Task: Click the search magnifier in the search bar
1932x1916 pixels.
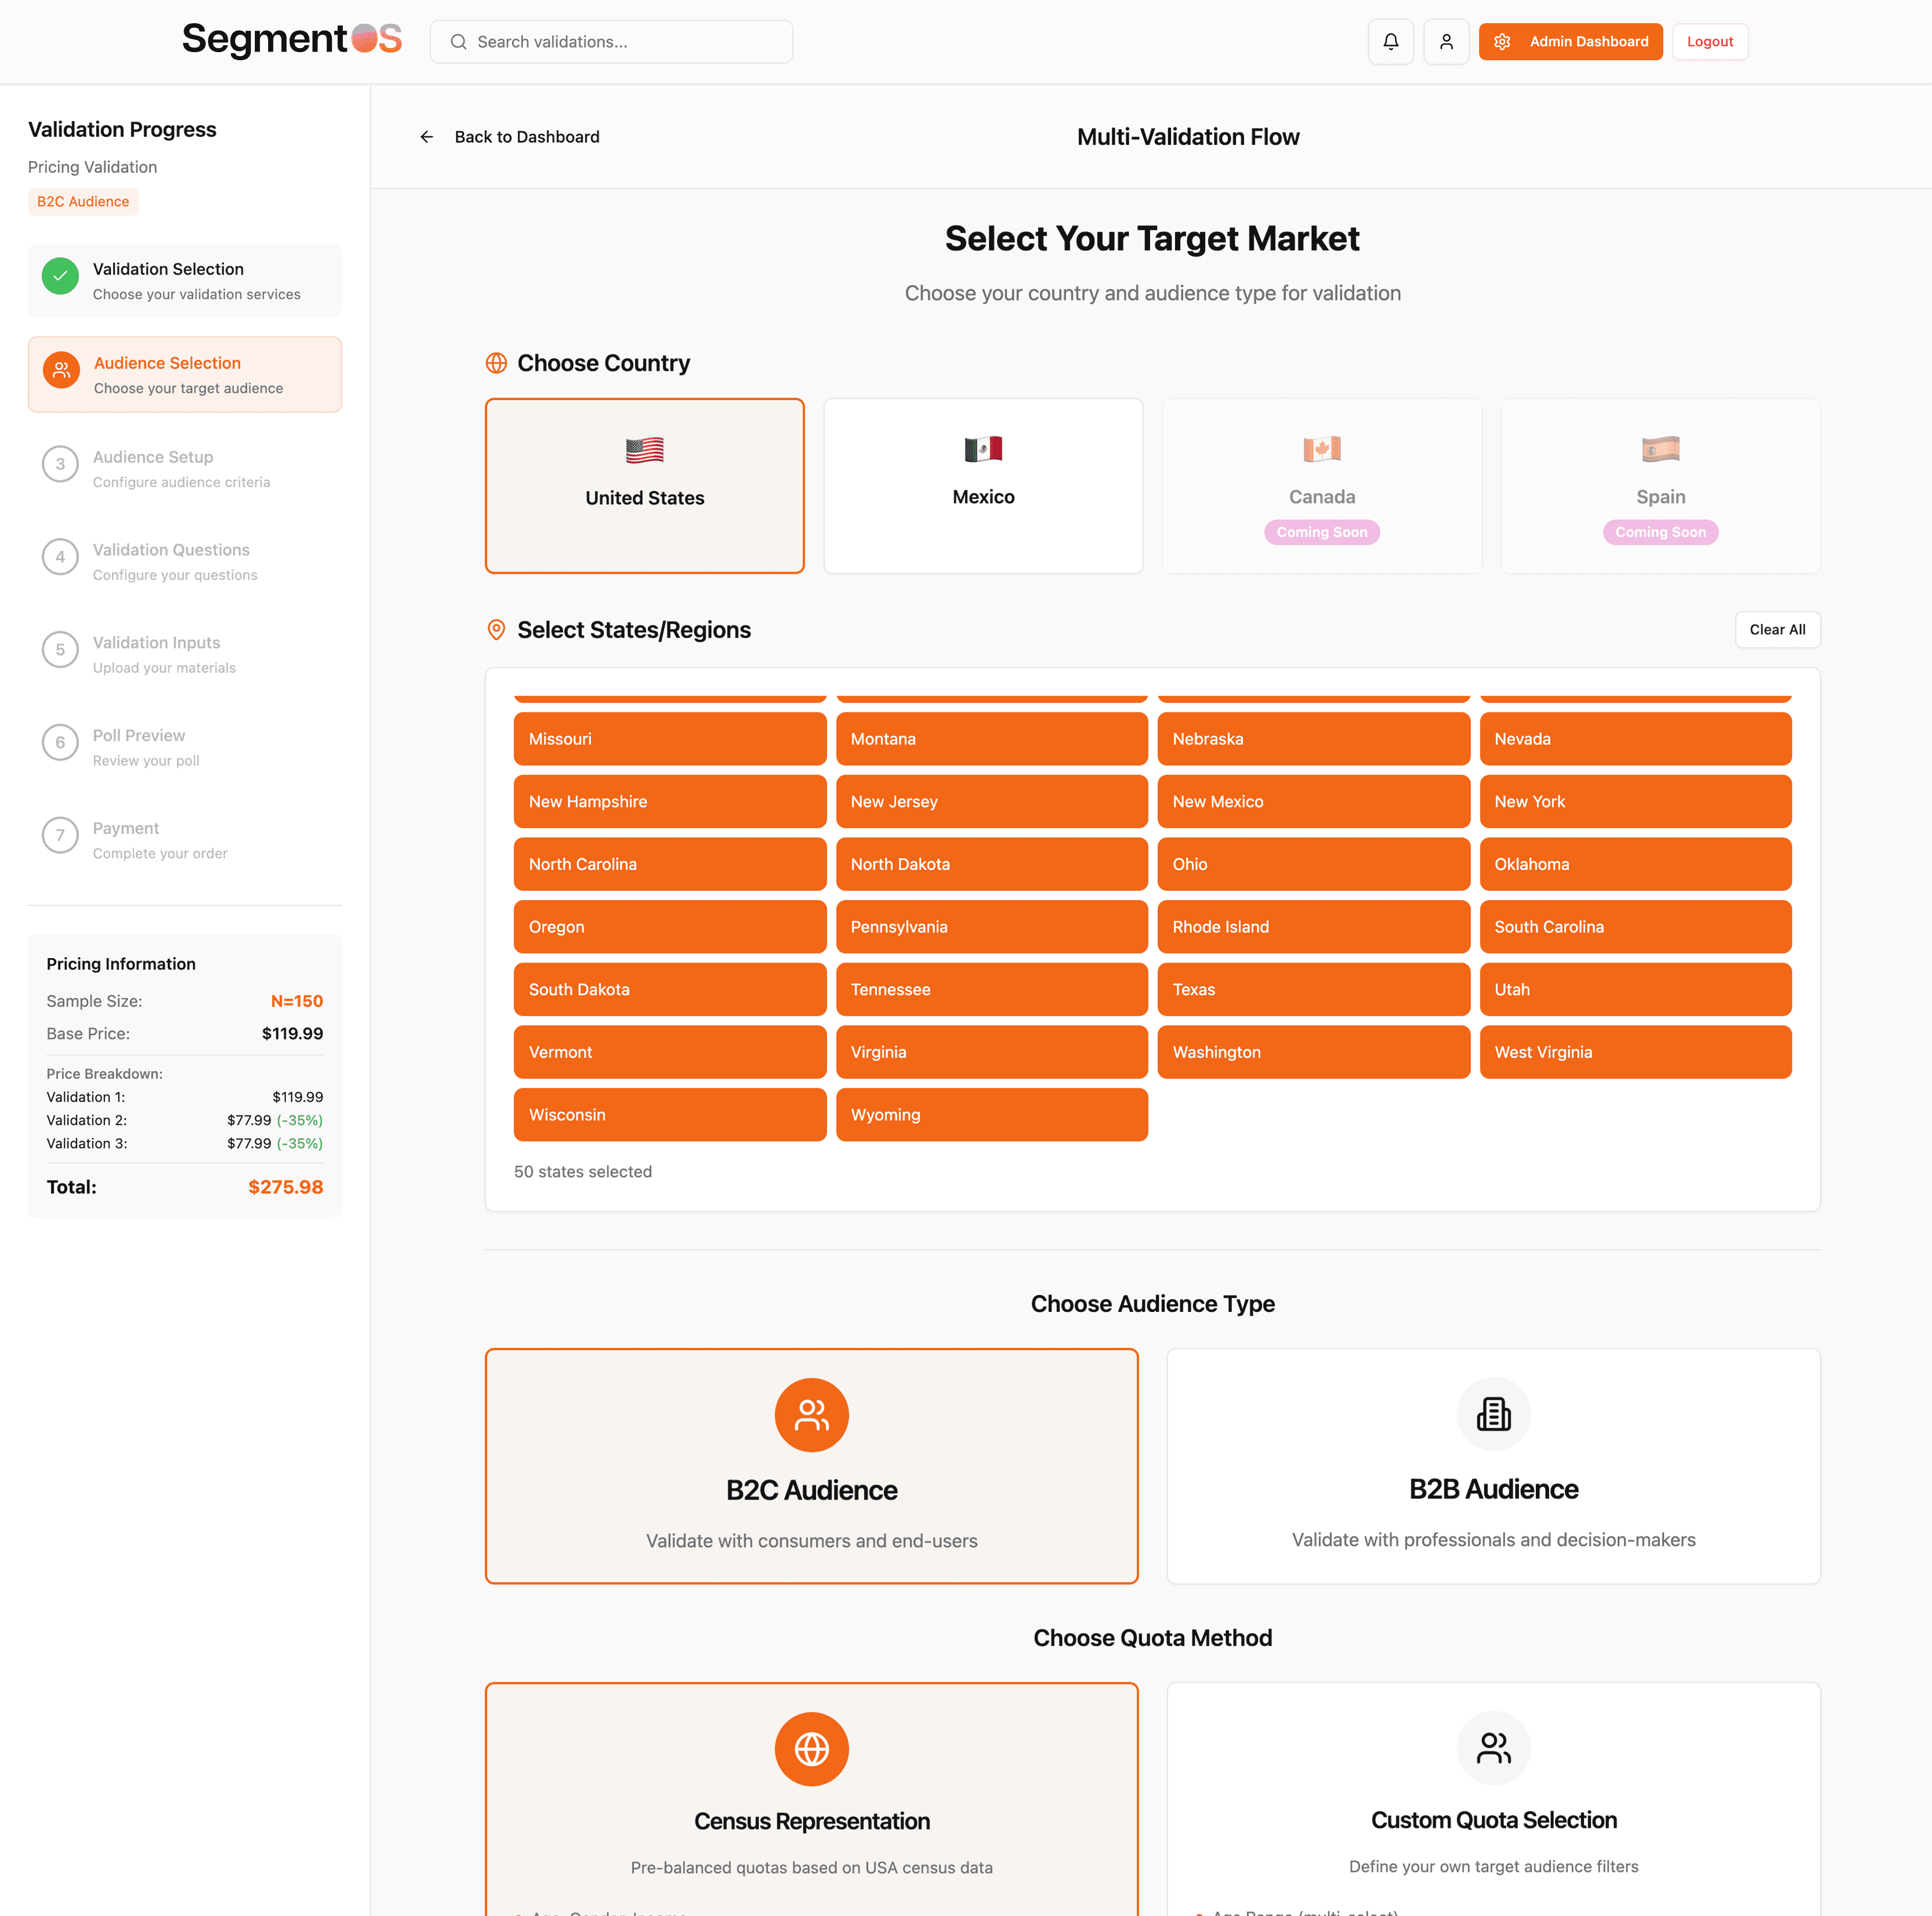Action: [459, 41]
